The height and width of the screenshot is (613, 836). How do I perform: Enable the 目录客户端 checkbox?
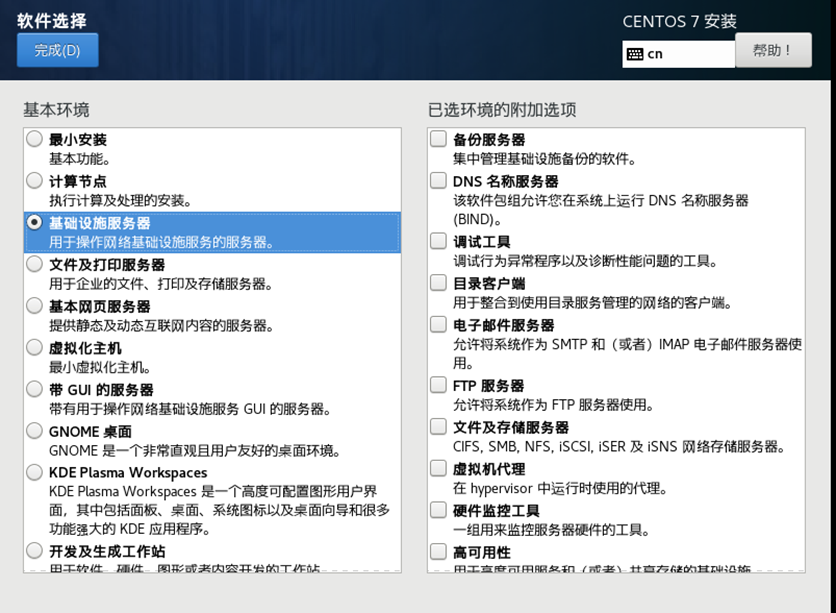438,283
